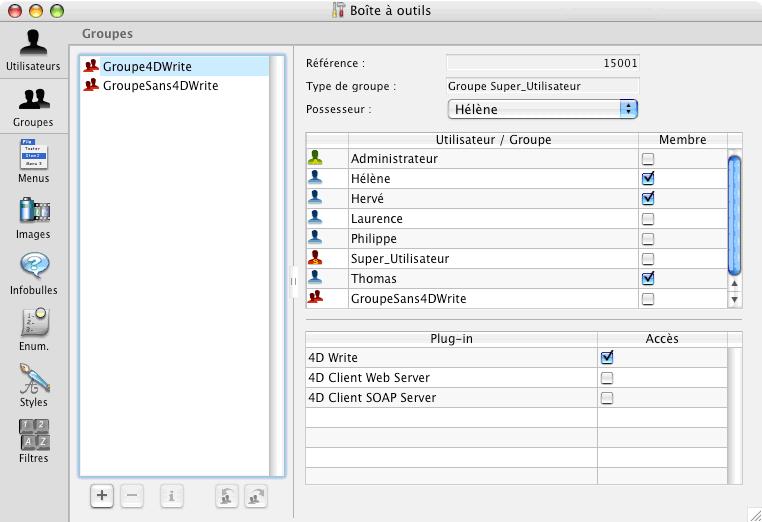Open the Utilisateurs section icon
The height and width of the screenshot is (522, 762).
pos(34,43)
